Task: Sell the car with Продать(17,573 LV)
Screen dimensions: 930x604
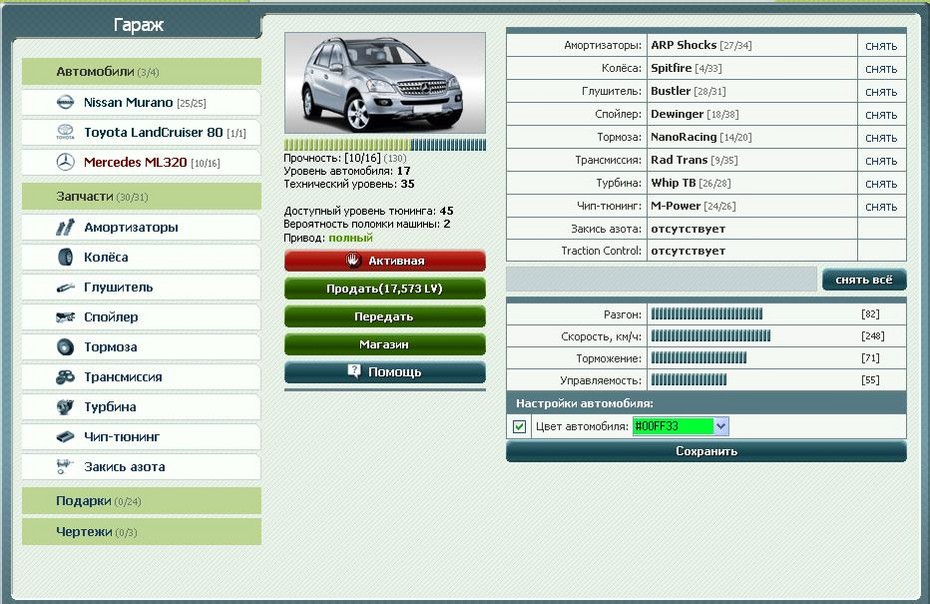Action: point(385,288)
